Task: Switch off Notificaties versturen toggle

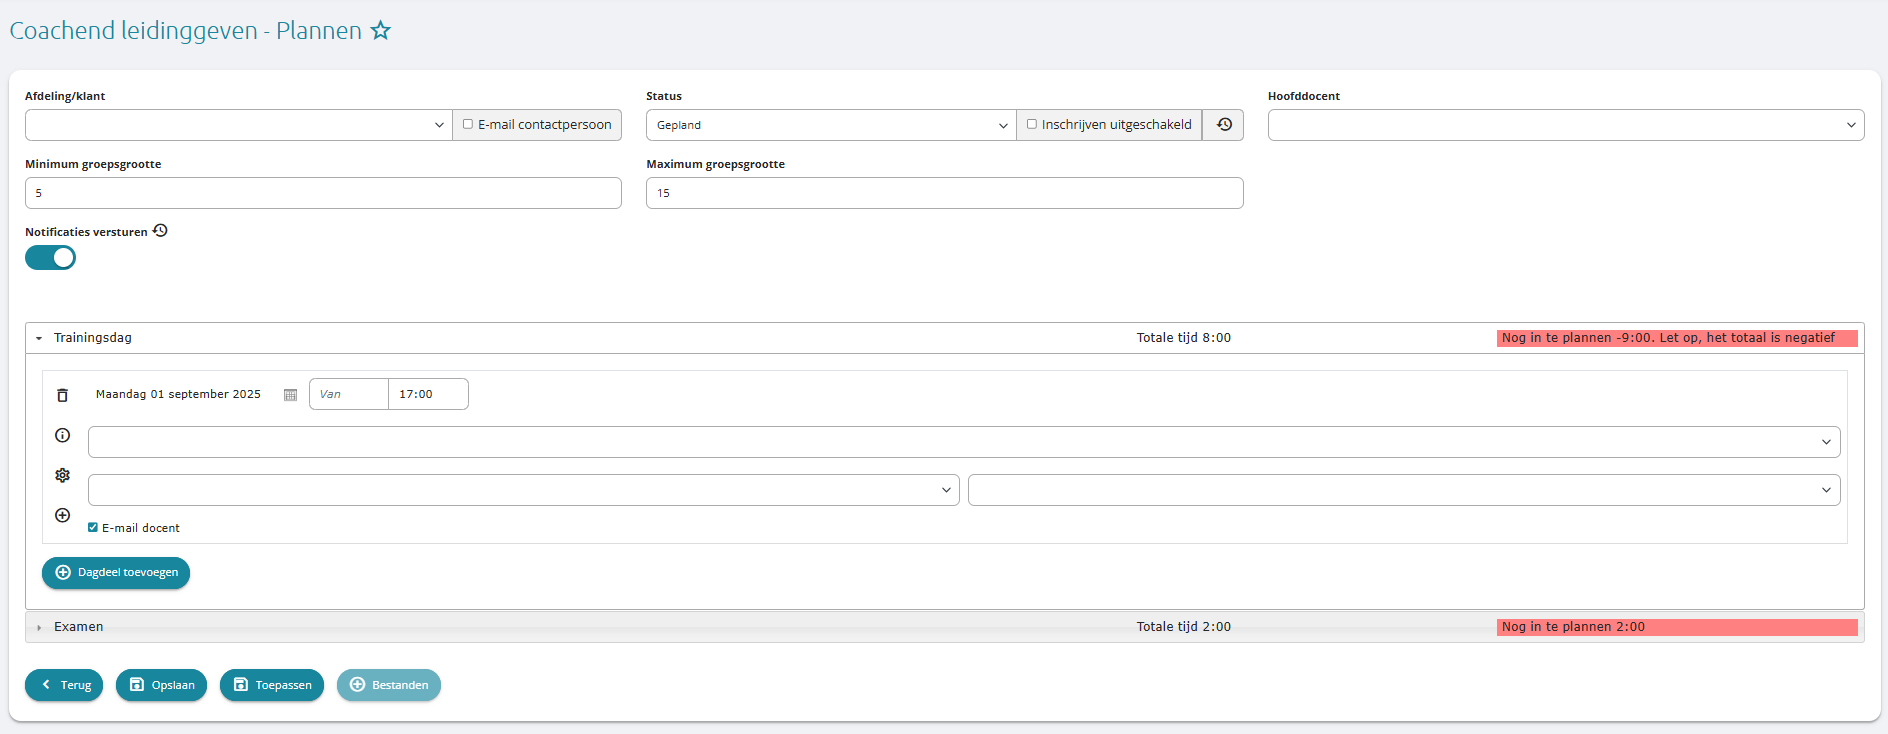Action: tap(50, 258)
